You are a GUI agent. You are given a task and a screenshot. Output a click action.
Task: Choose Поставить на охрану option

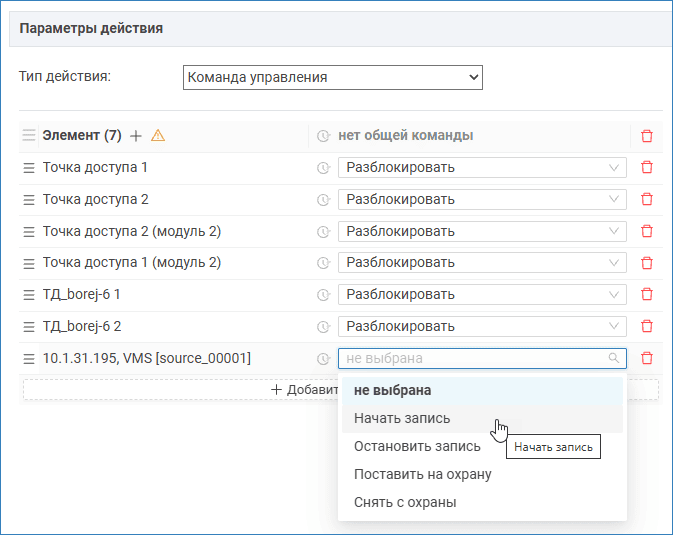click(x=482, y=474)
